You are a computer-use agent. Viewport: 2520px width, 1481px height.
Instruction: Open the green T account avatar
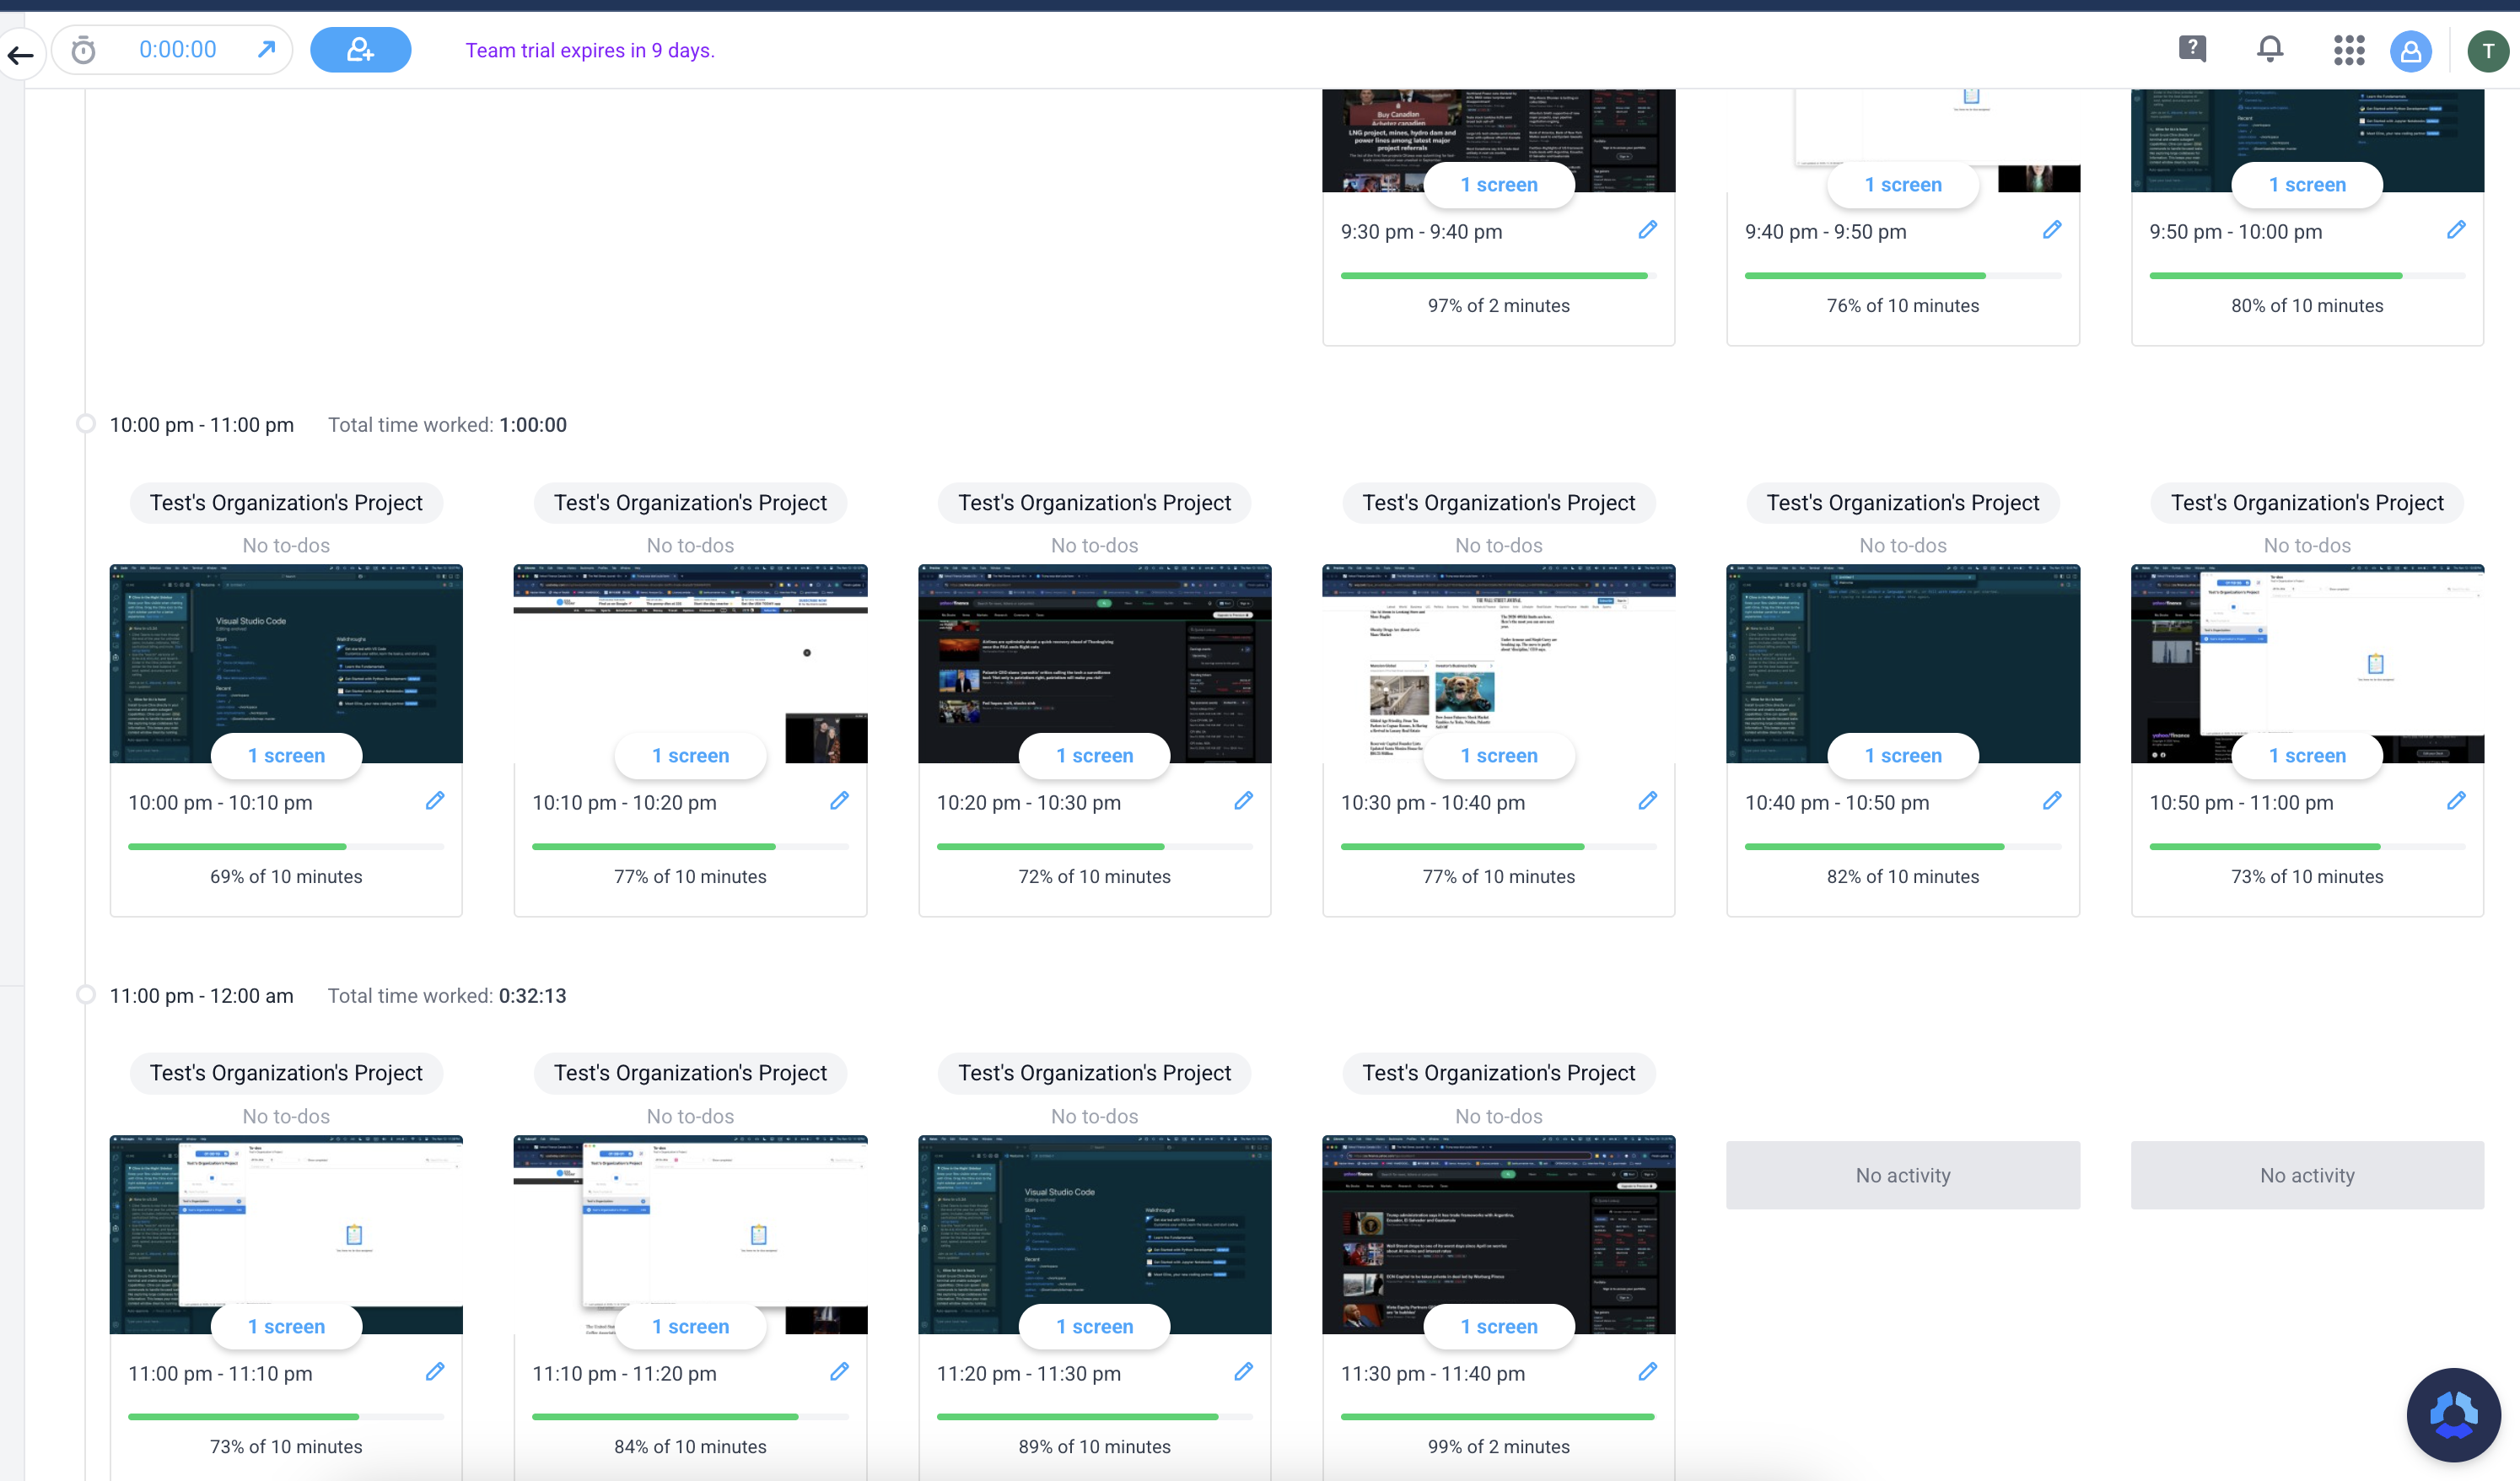point(2487,51)
